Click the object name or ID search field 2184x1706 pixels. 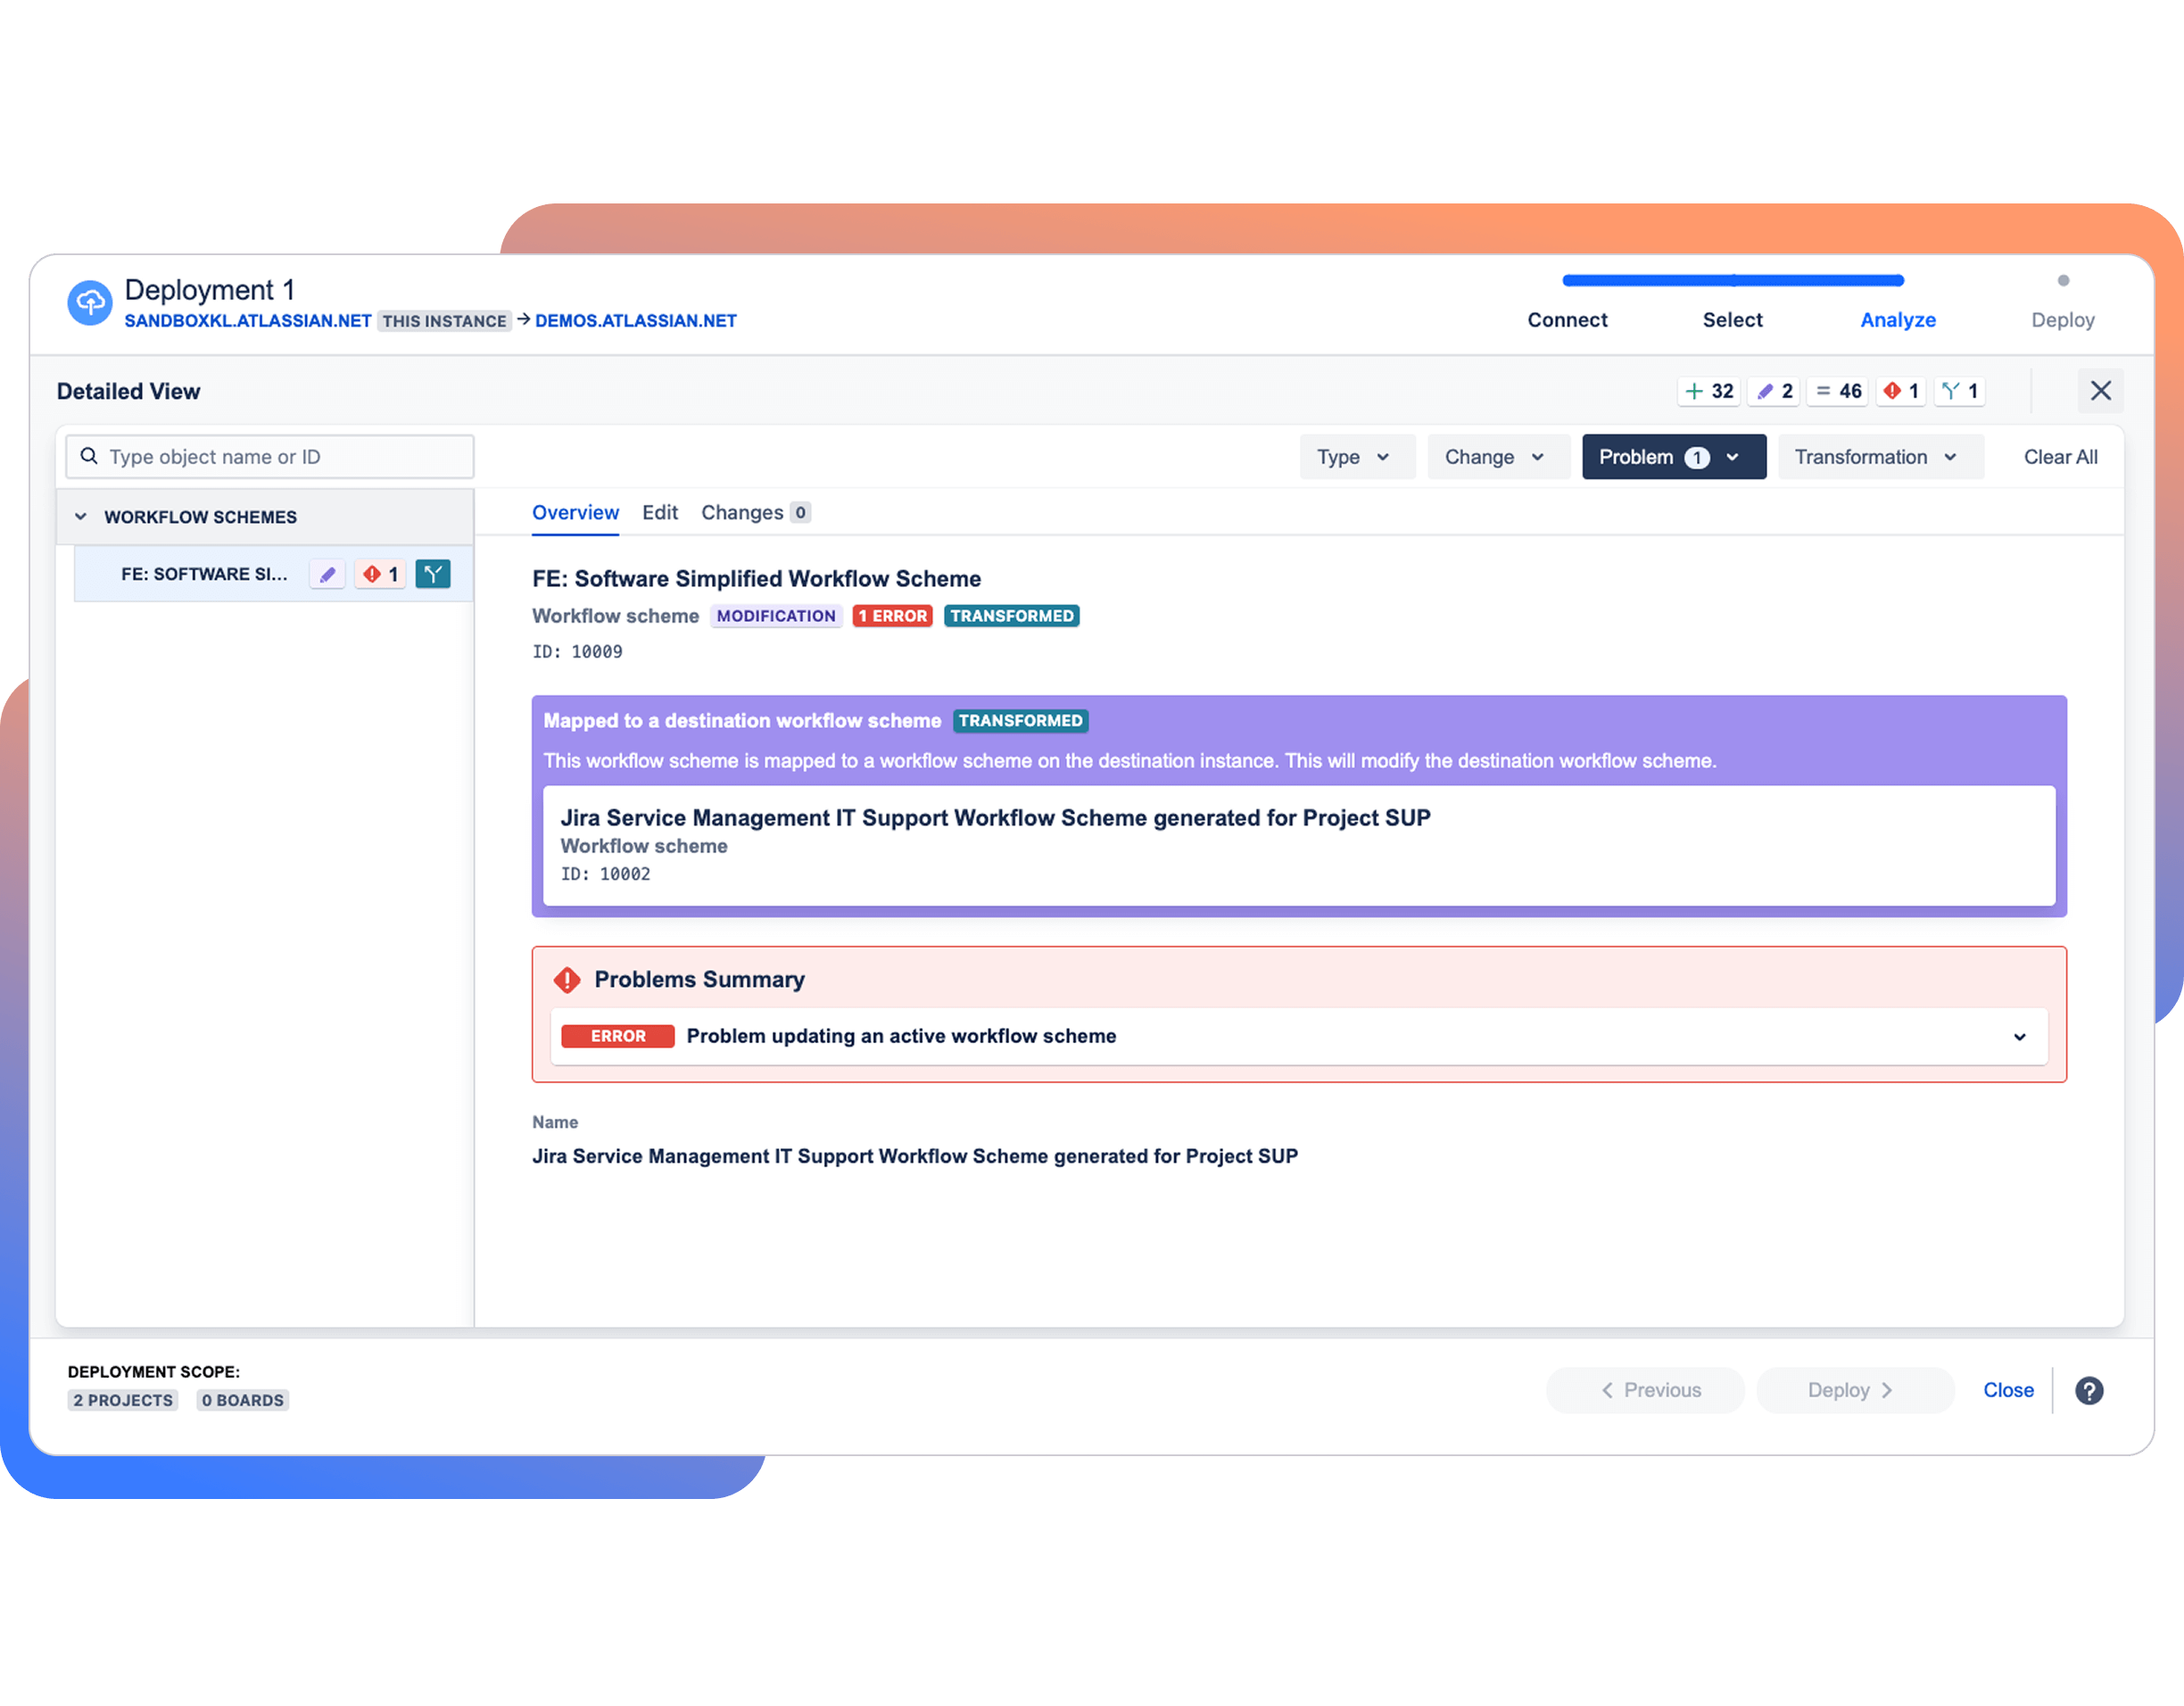click(270, 457)
